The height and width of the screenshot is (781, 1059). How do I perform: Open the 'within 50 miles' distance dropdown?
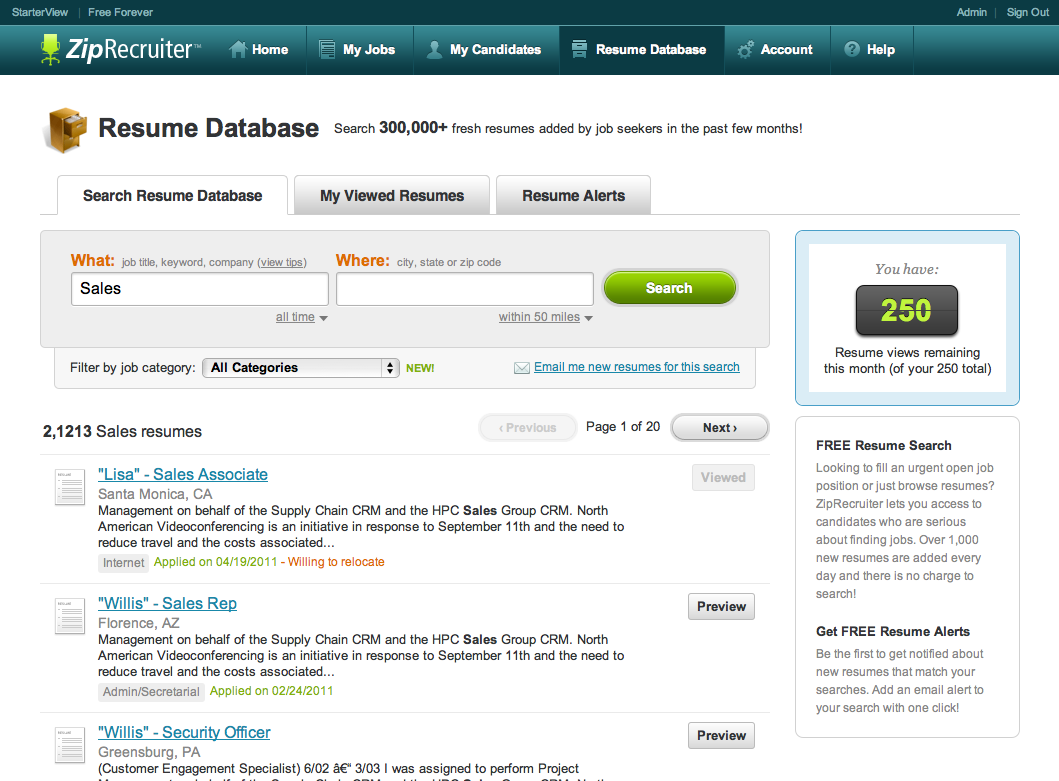tap(540, 317)
